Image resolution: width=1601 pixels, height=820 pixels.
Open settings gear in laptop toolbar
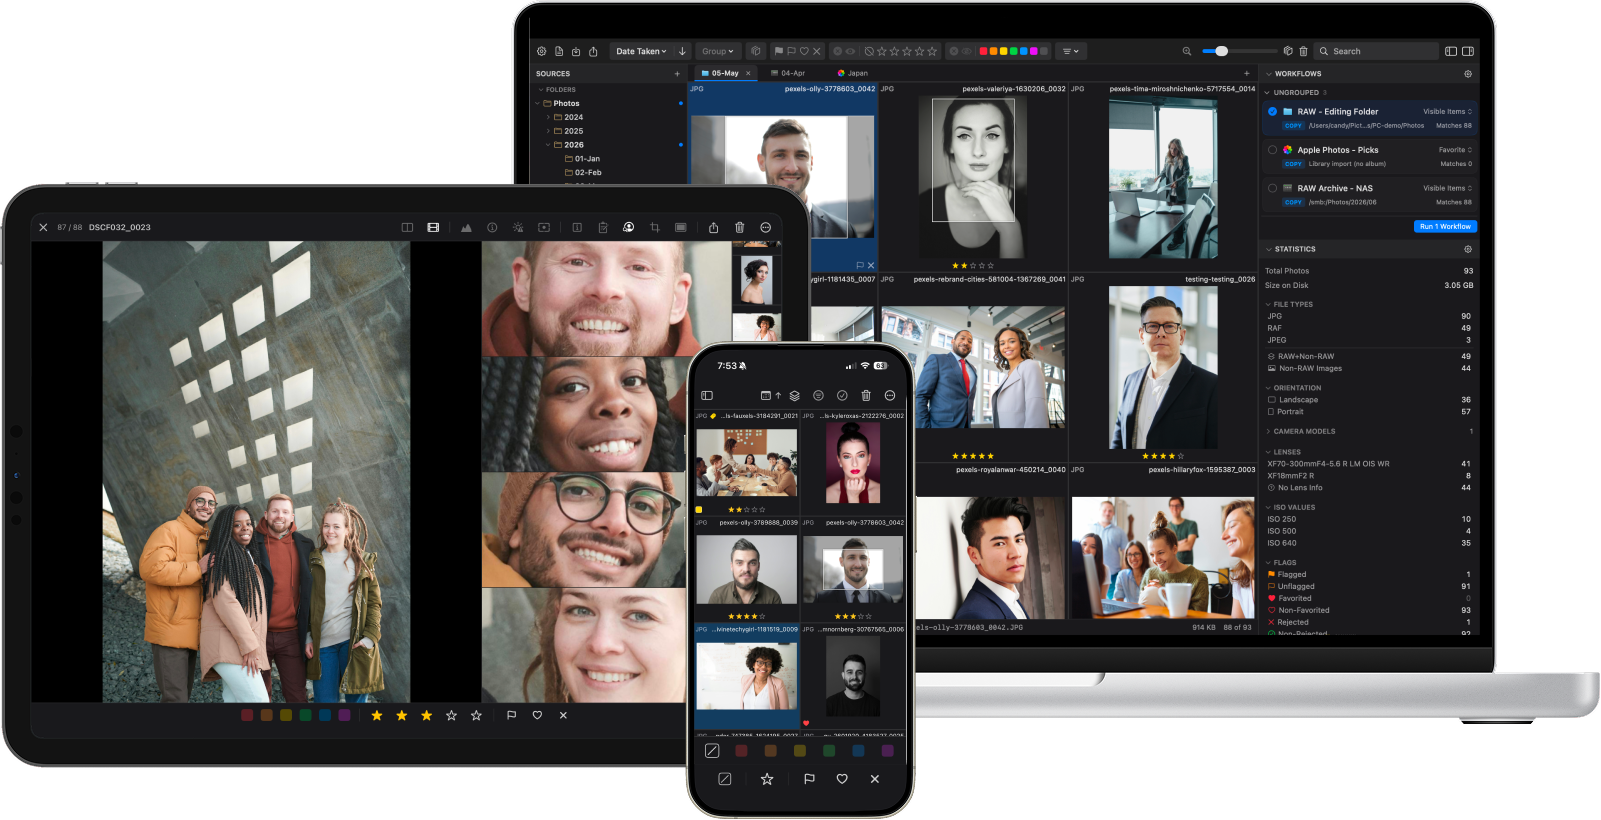542,51
